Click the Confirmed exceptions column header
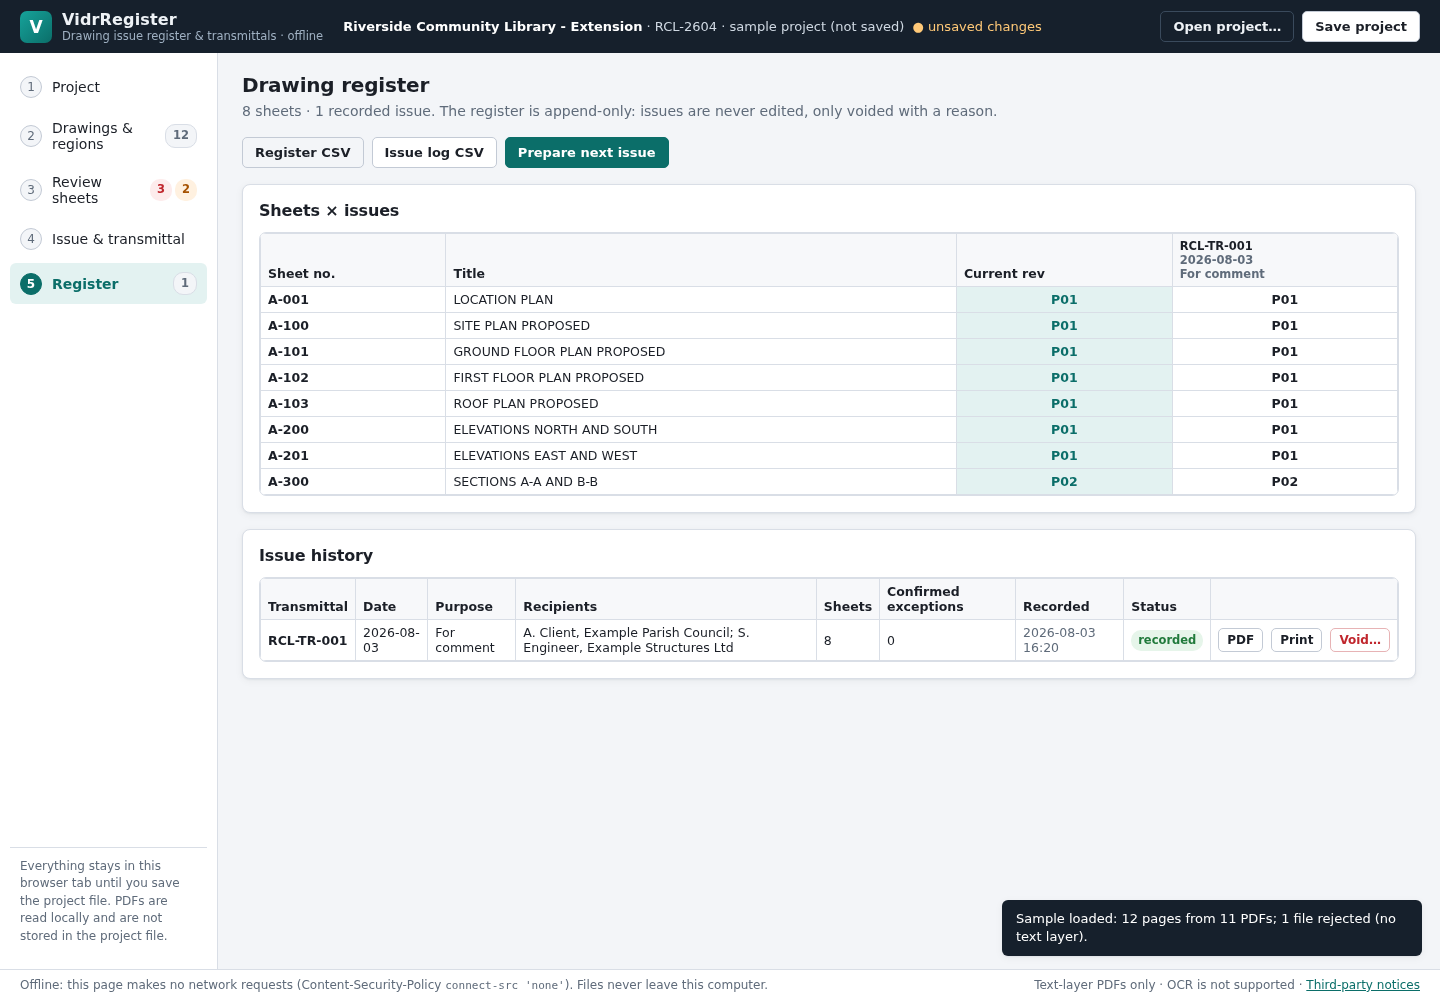1440x1000 pixels. (947, 599)
